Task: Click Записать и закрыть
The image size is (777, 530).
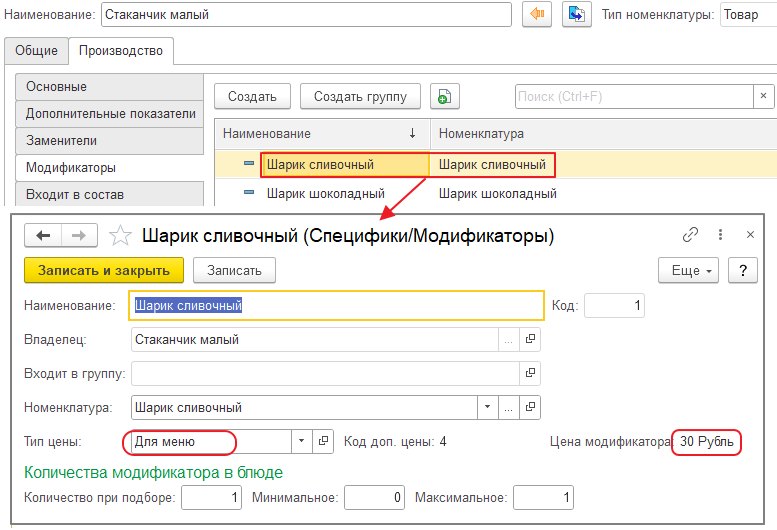Action: pos(104,270)
